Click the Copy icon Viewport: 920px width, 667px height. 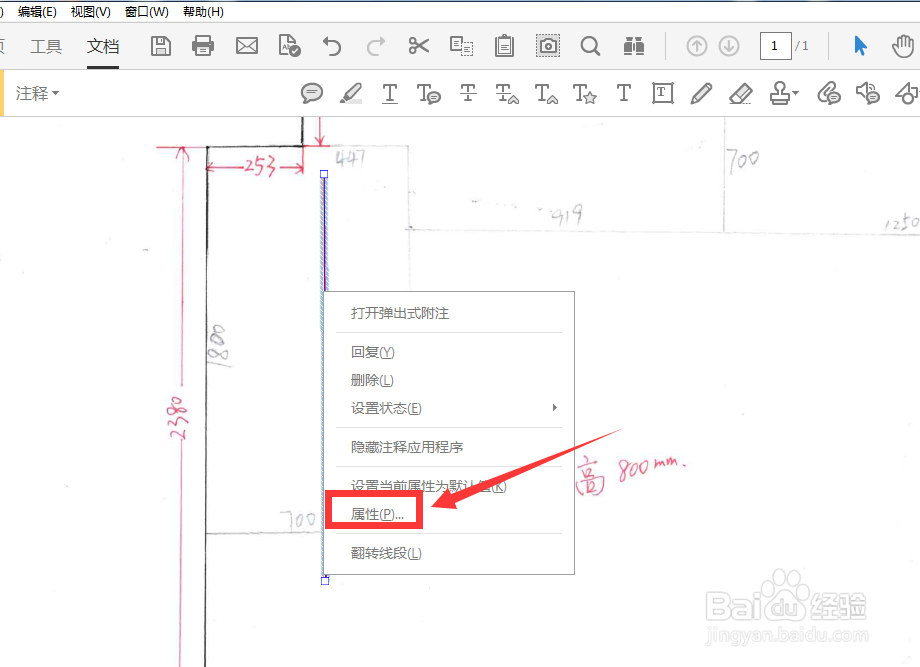[462, 46]
